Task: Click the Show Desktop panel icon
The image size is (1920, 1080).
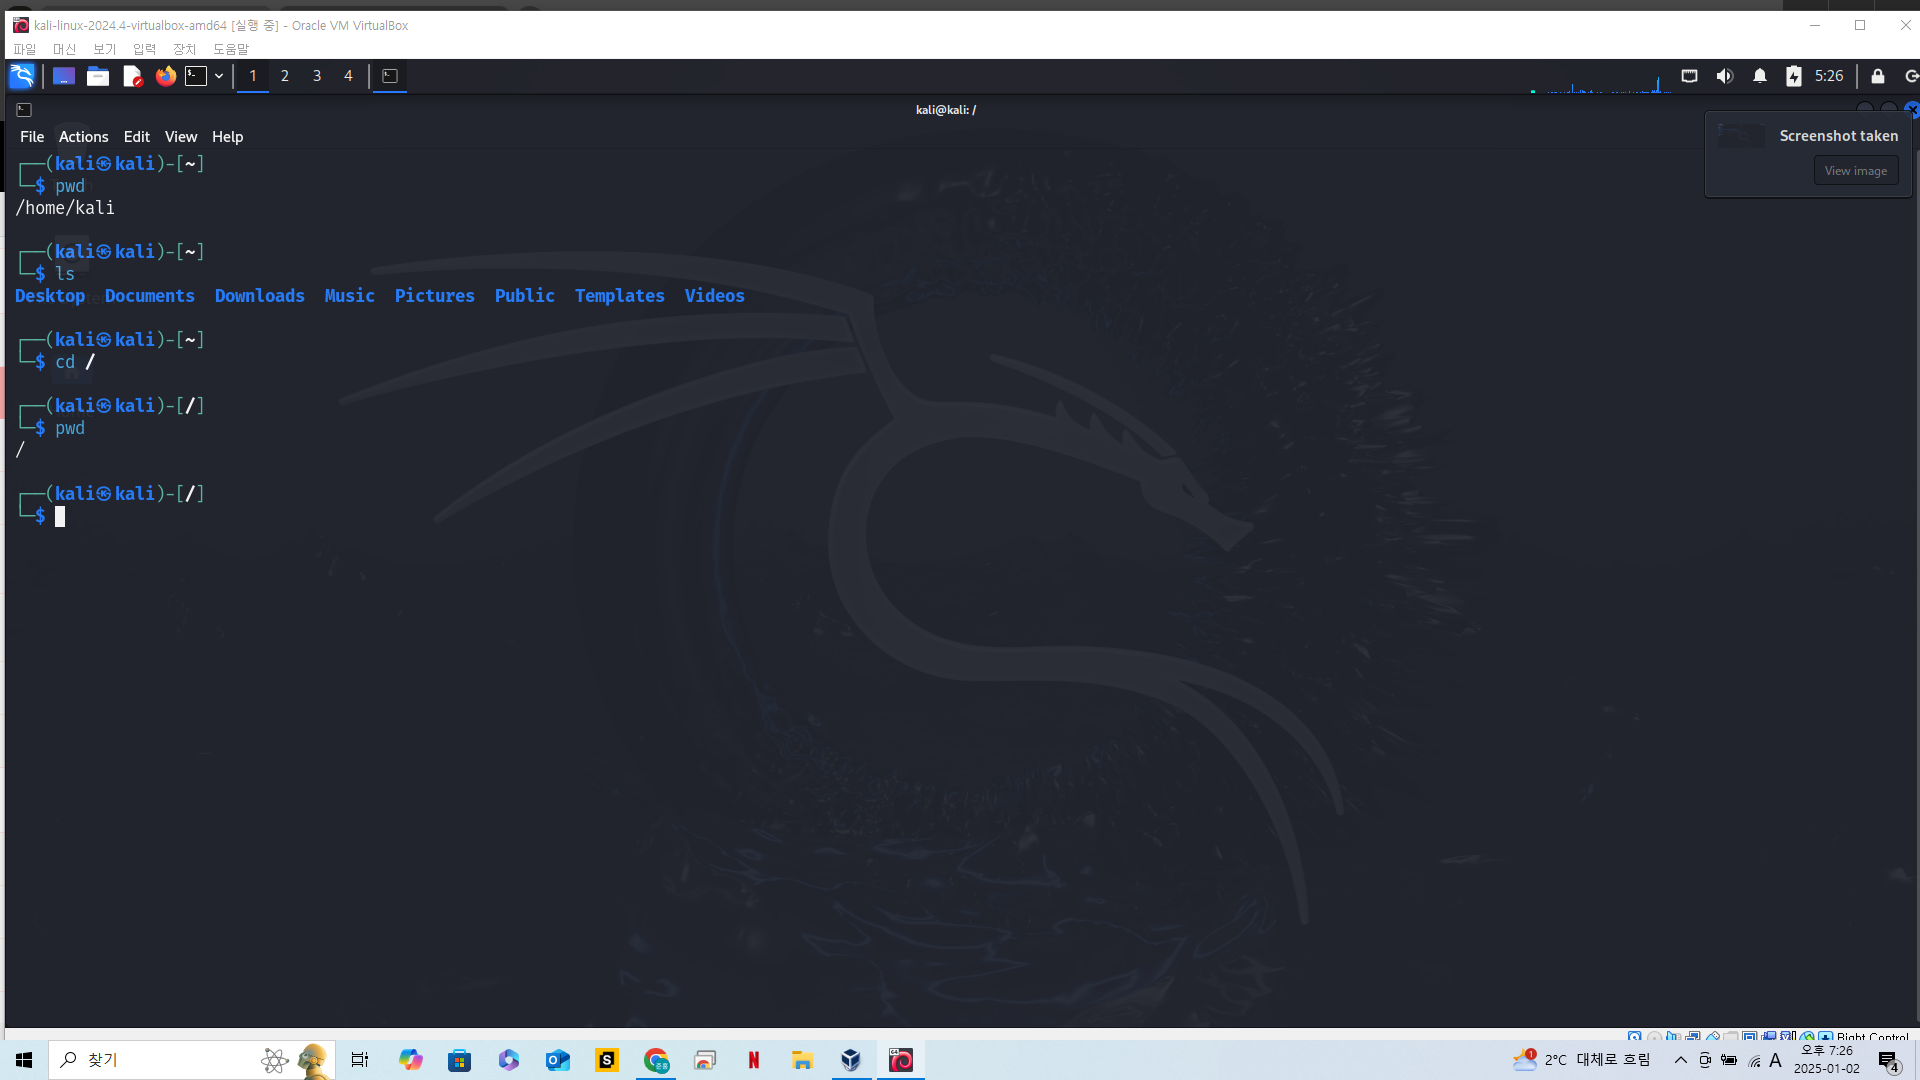Action: pyautogui.click(x=64, y=76)
